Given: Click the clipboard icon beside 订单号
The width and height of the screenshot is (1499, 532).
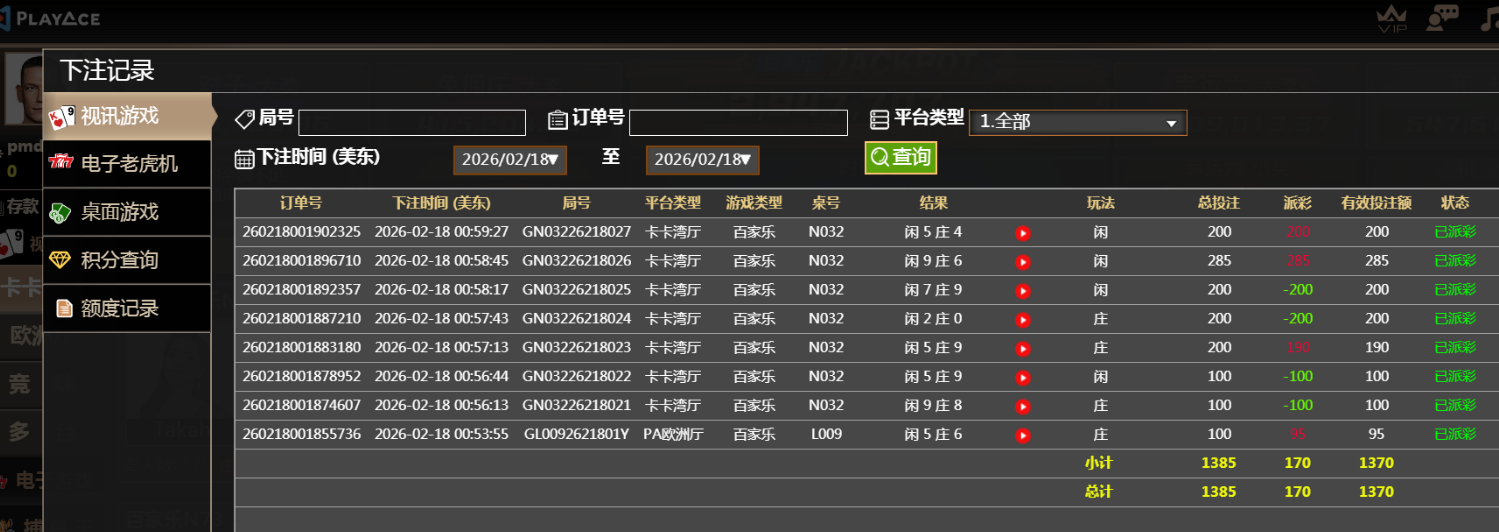Looking at the screenshot, I should 558,120.
